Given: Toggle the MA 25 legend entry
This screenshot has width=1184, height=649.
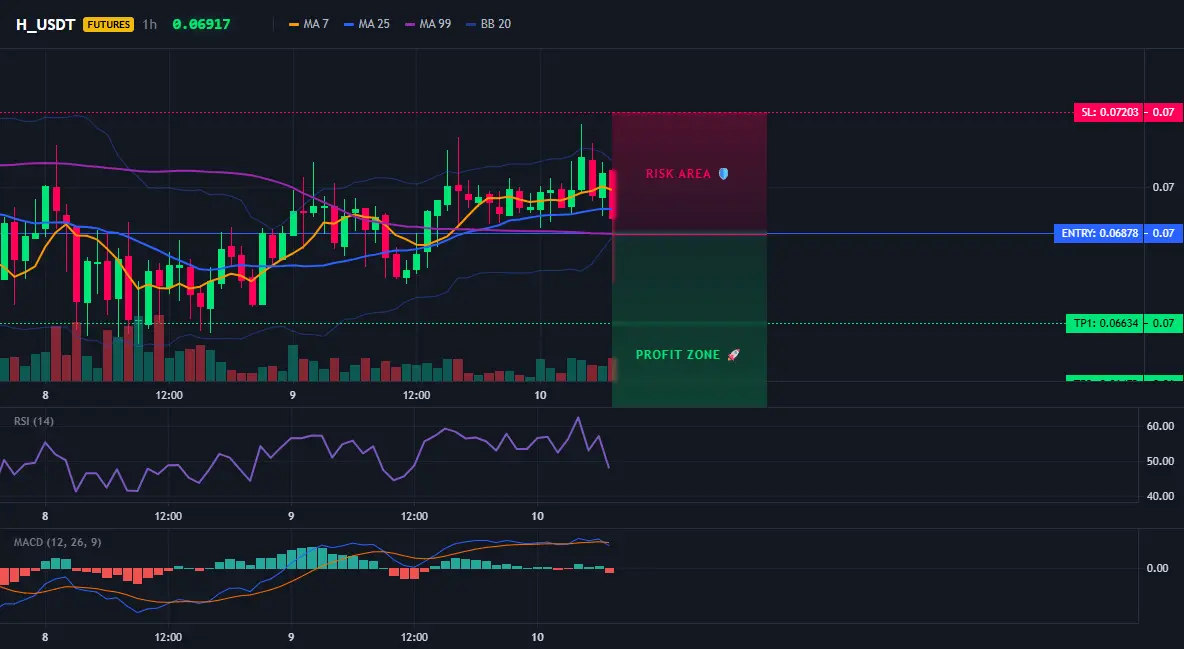Looking at the screenshot, I should point(367,24).
